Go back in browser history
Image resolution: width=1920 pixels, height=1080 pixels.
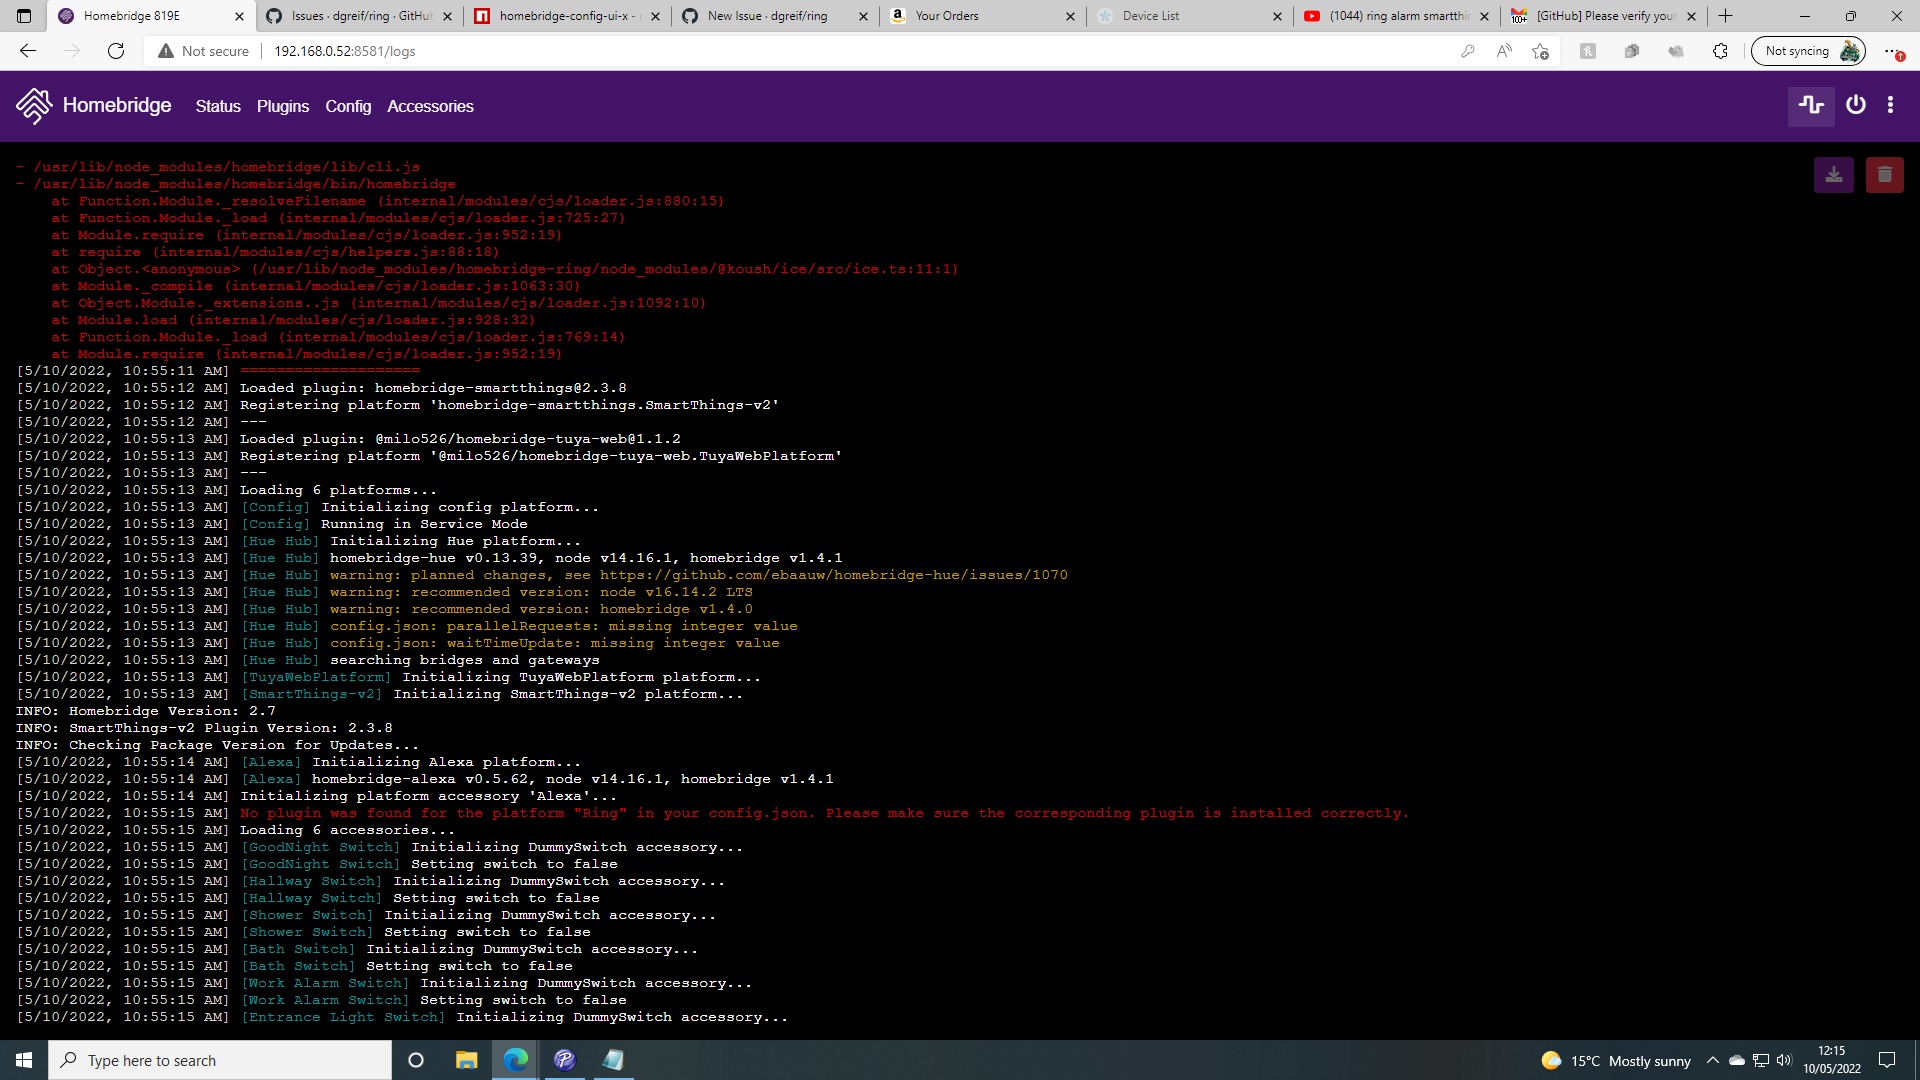point(28,51)
